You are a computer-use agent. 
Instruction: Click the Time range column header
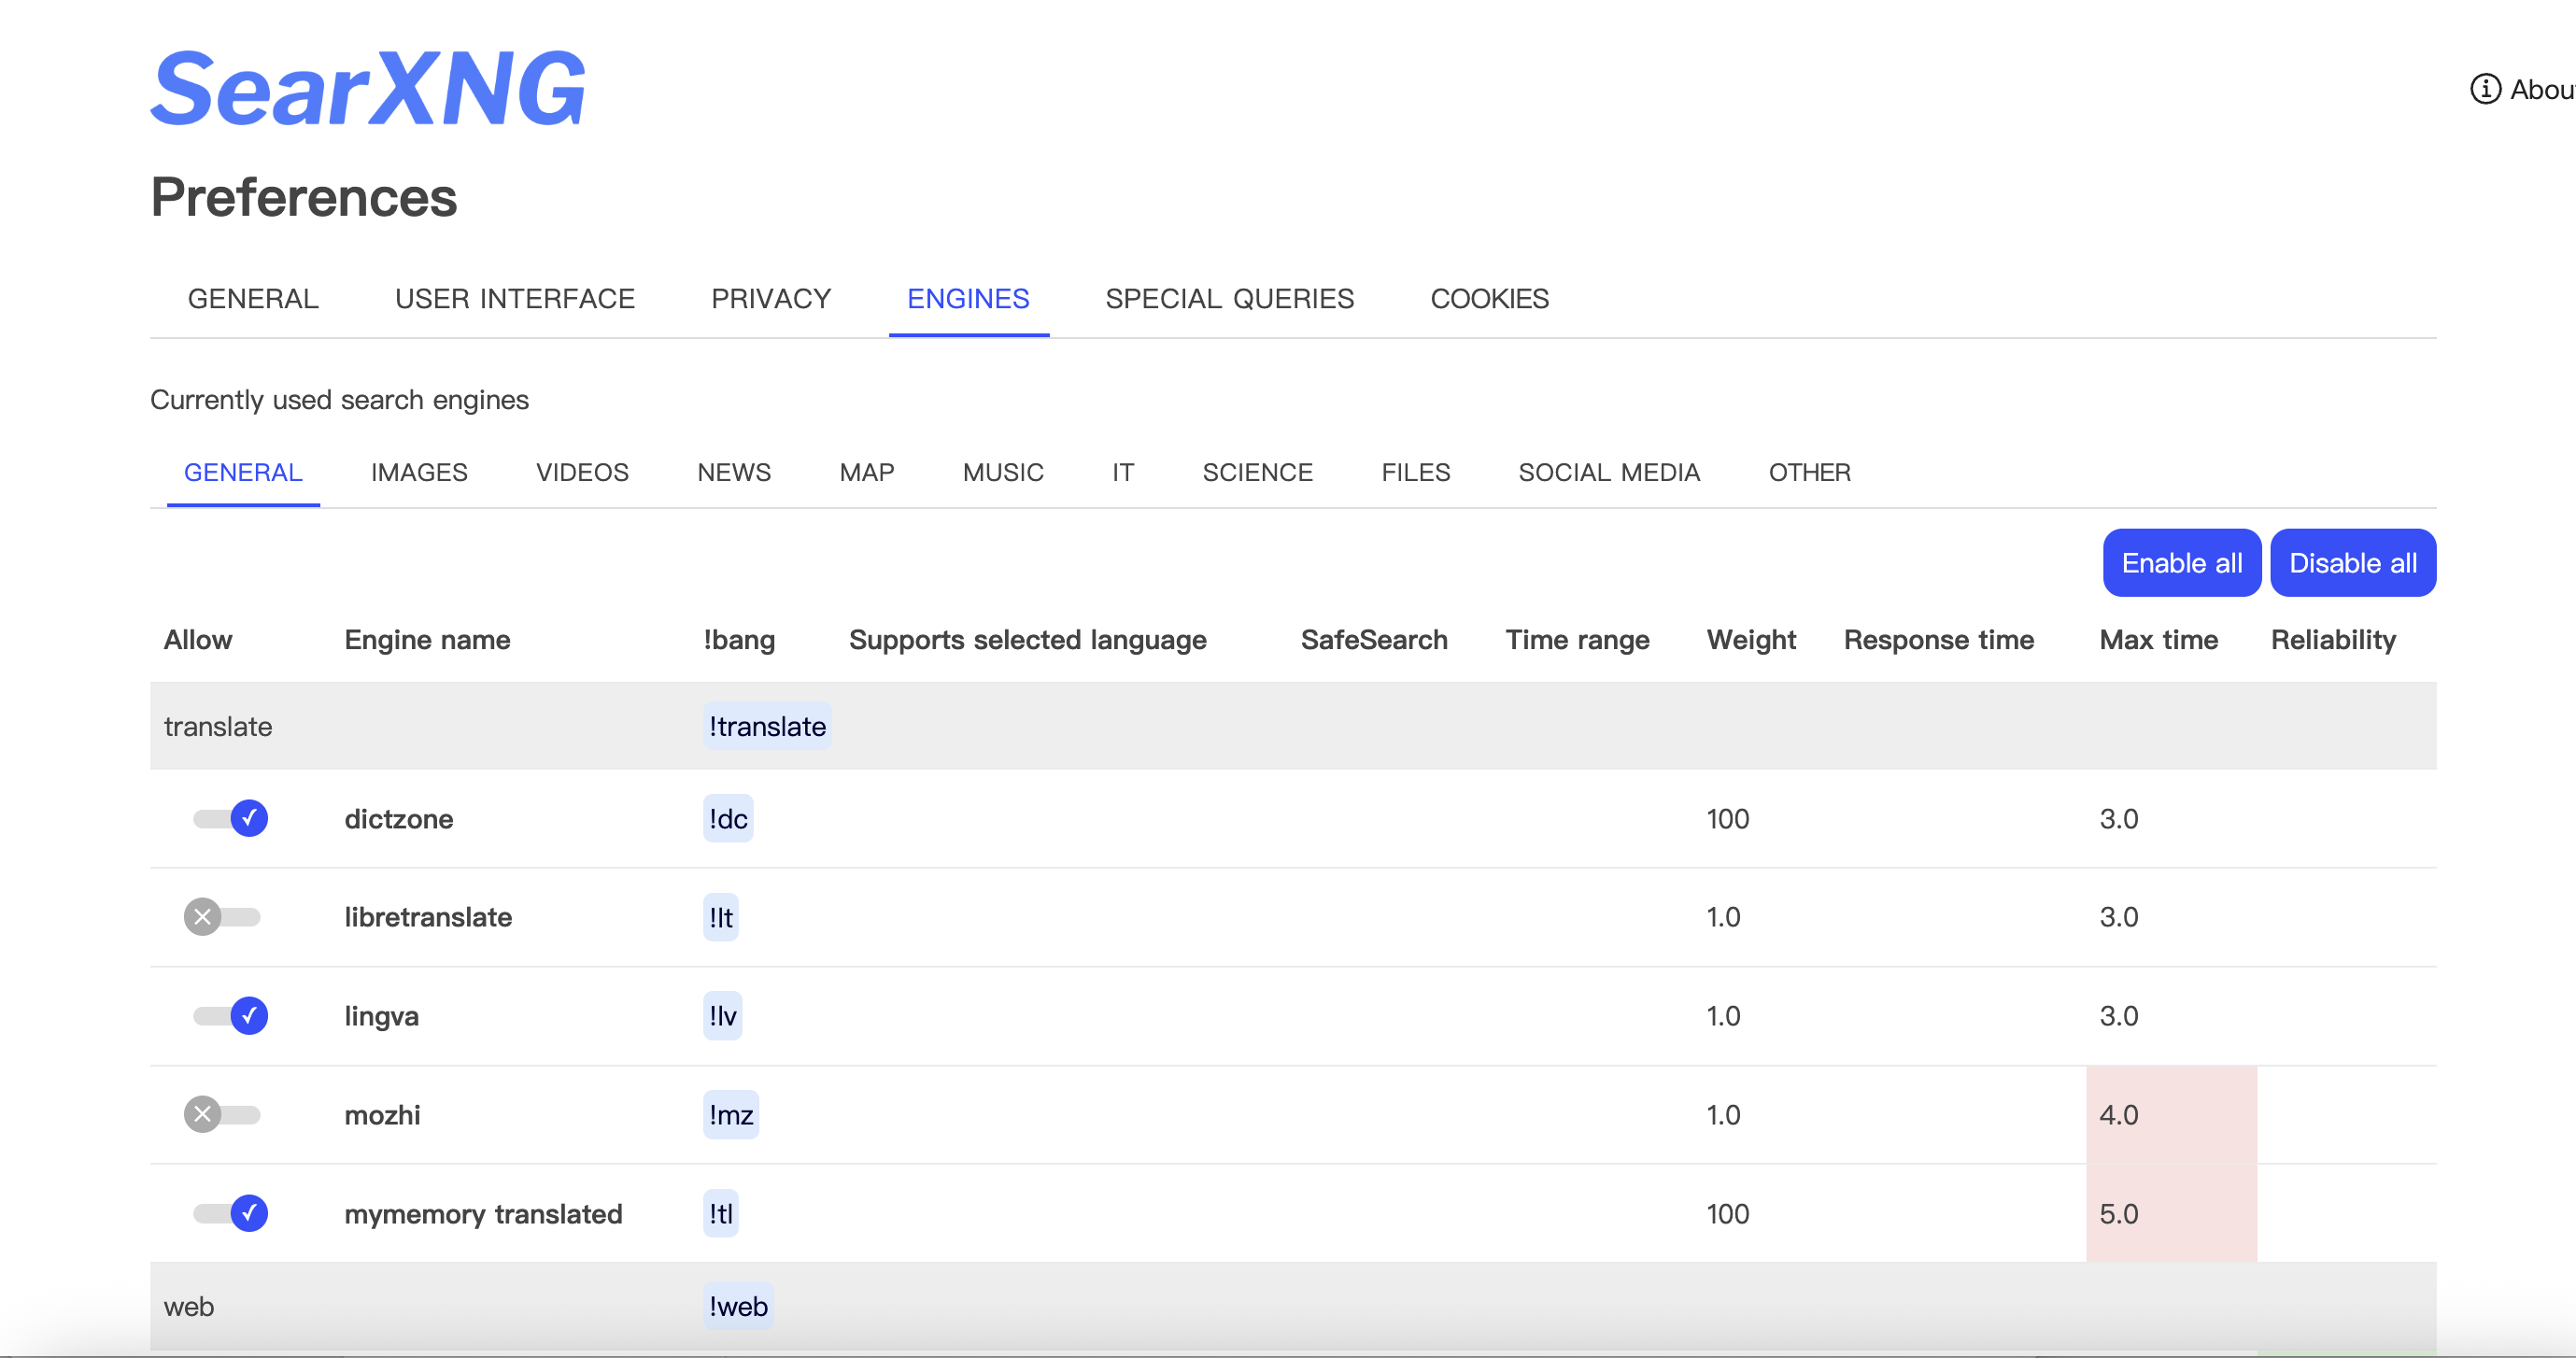point(1577,639)
